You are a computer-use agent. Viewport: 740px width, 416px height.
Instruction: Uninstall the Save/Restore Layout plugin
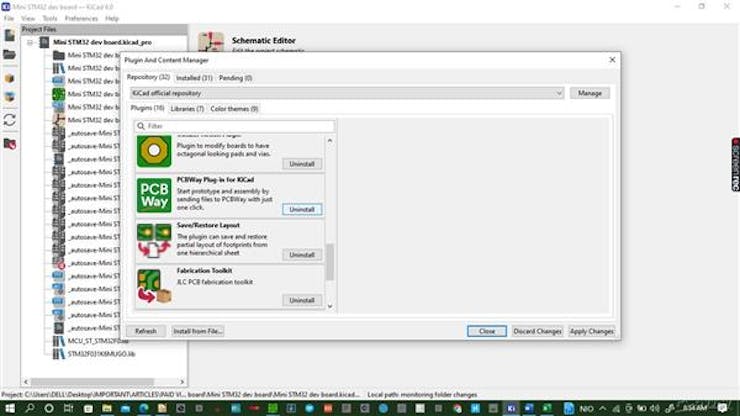click(302, 255)
